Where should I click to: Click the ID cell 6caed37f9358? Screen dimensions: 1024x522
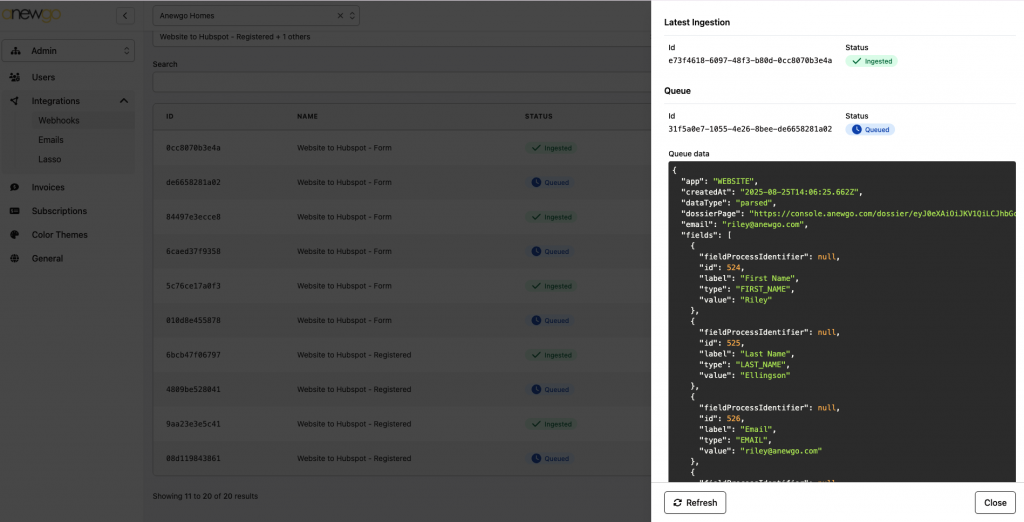pyautogui.click(x=193, y=252)
